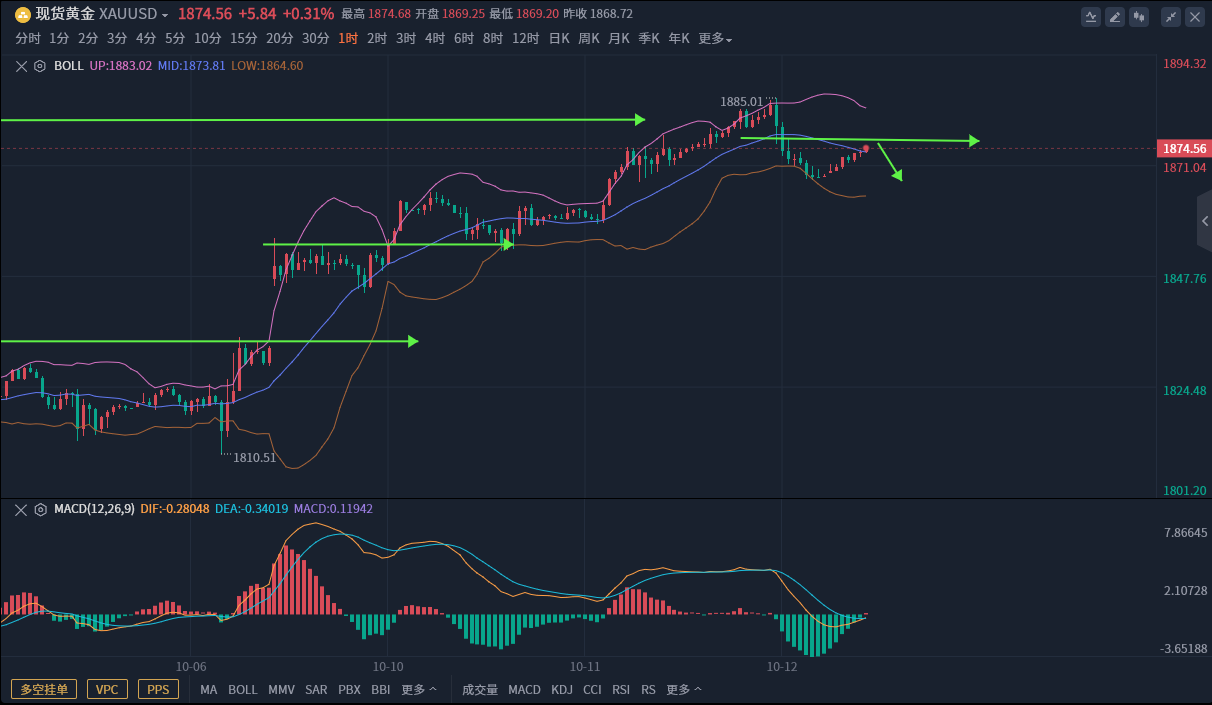Screen dimensions: 1212x705
Task: Remove the BOLL indicator with X icon
Action: point(21,66)
